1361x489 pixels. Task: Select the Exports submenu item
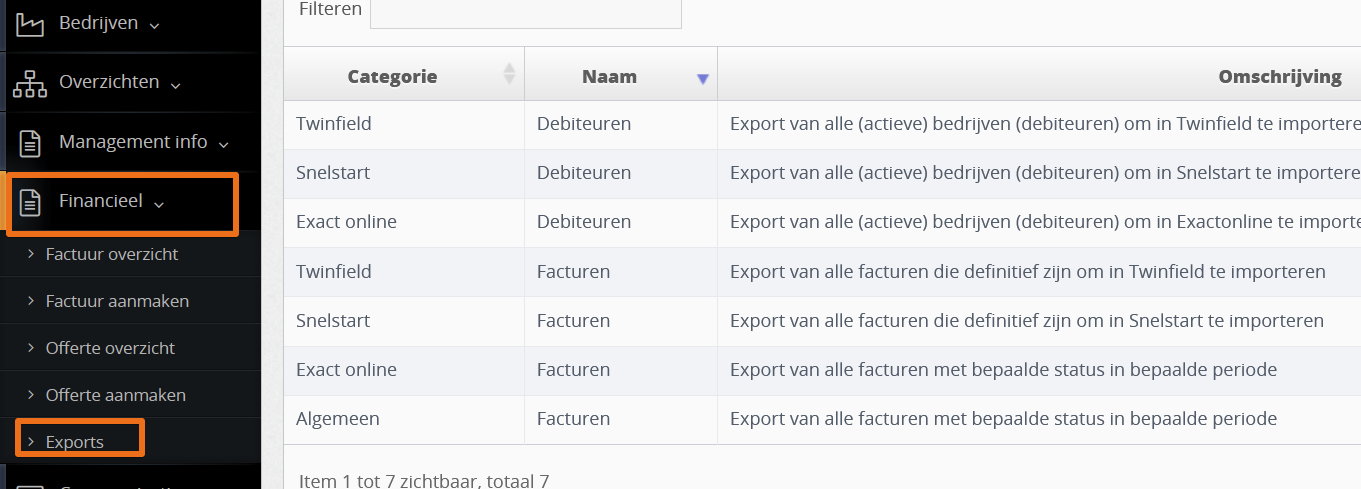click(75, 442)
